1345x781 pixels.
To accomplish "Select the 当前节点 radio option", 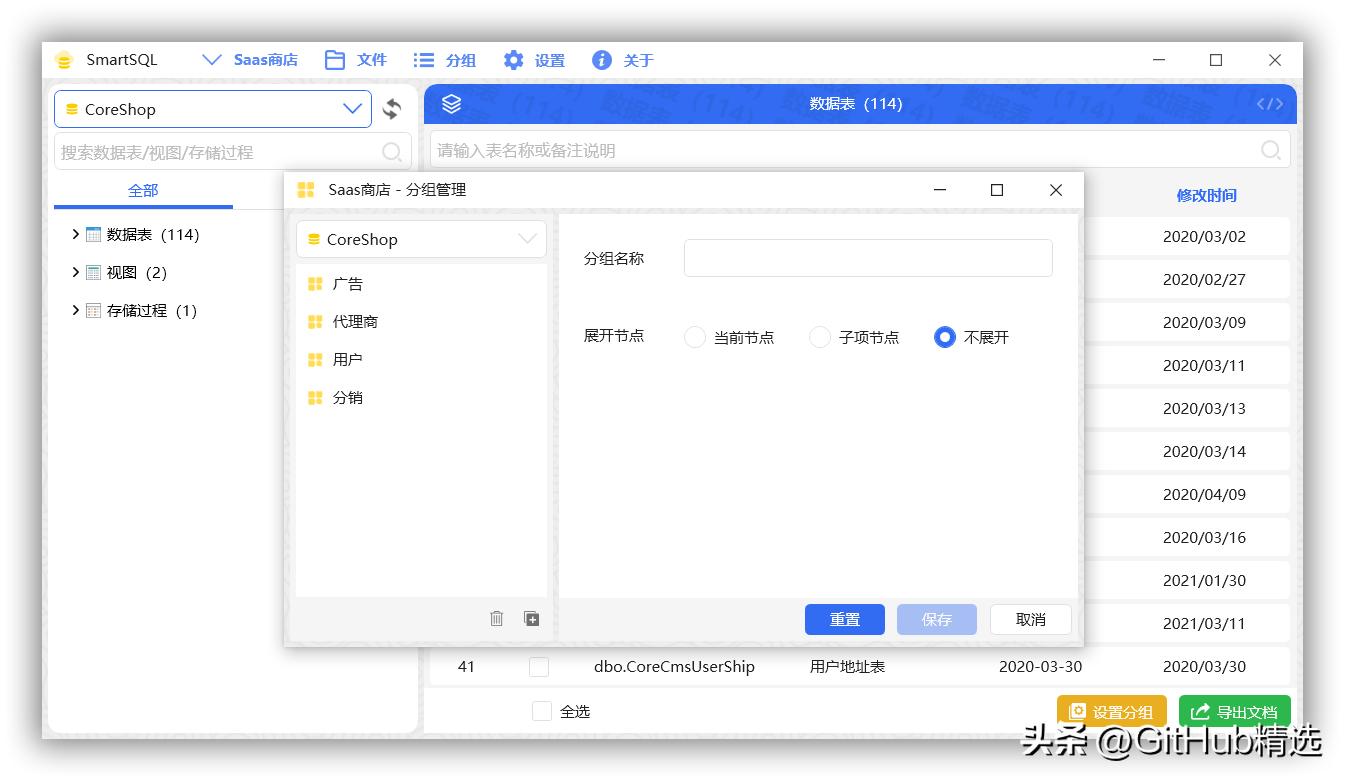I will tap(695, 337).
